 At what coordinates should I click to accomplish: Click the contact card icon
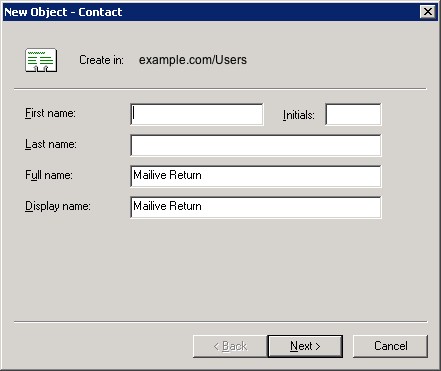click(x=41, y=60)
